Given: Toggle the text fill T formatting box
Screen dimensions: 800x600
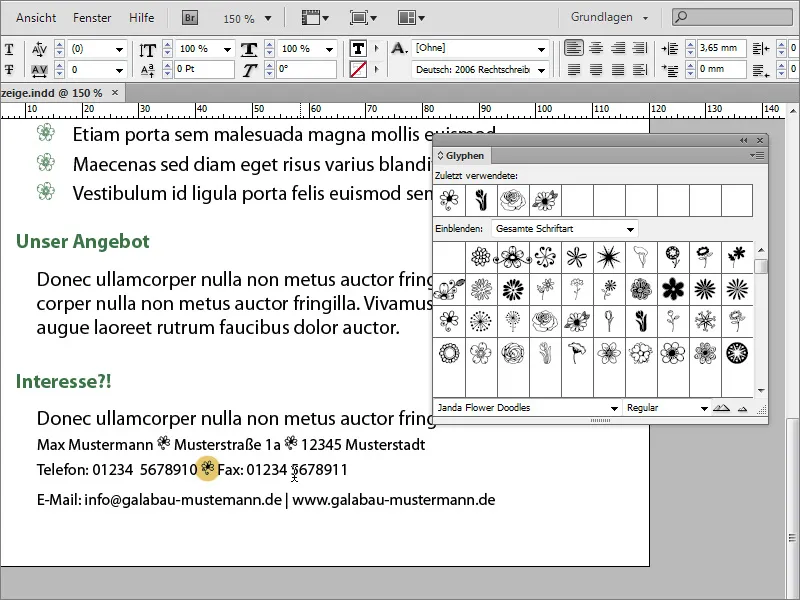Looking at the screenshot, I should click(x=358, y=48).
